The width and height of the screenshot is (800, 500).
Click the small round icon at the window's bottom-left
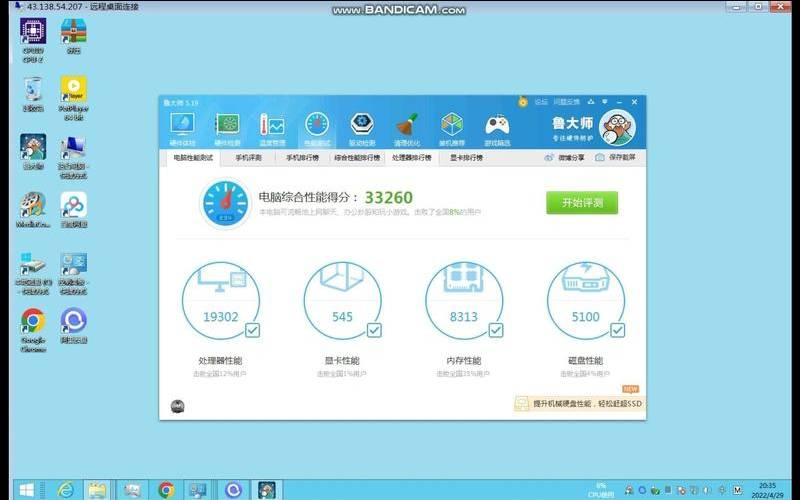pyautogui.click(x=178, y=407)
